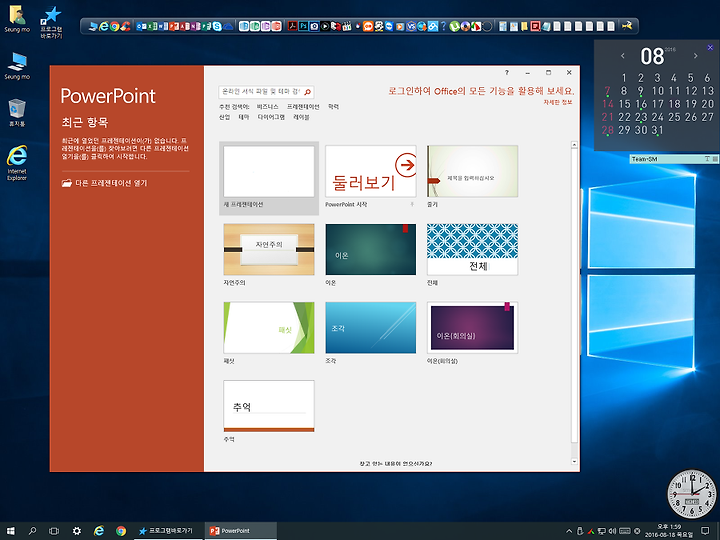Close the calendar widget
720x540 pixels.
[x=710, y=48]
